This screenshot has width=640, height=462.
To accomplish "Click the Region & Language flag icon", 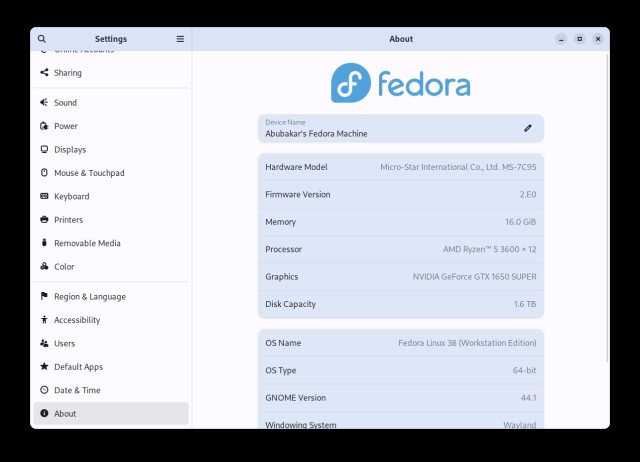I will pos(44,296).
